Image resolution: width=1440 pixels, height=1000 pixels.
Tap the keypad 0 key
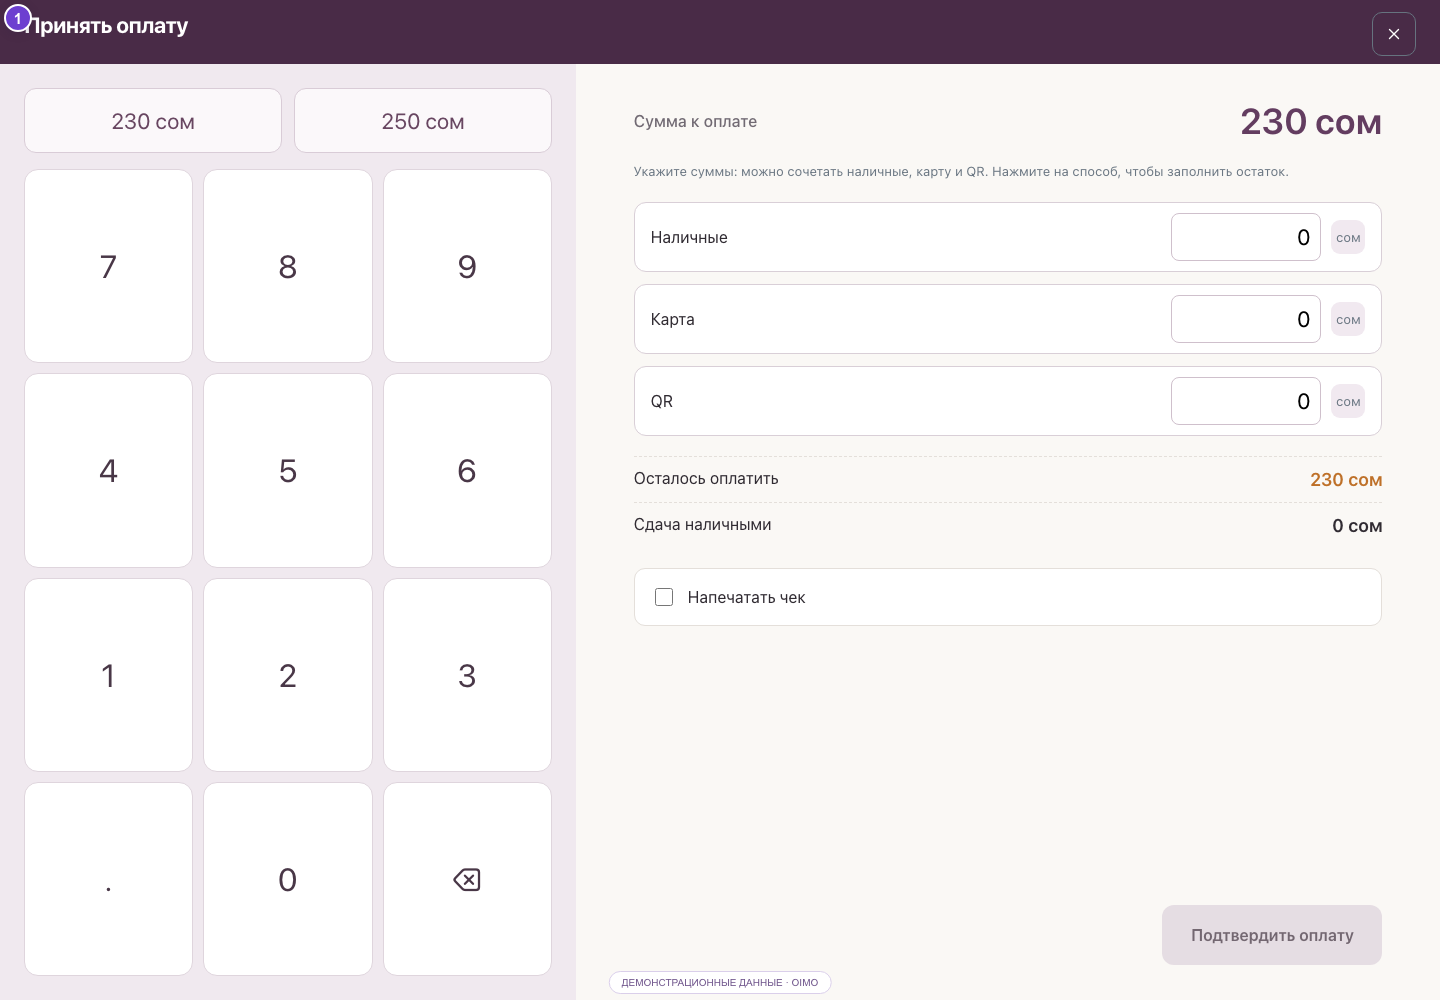pos(288,879)
